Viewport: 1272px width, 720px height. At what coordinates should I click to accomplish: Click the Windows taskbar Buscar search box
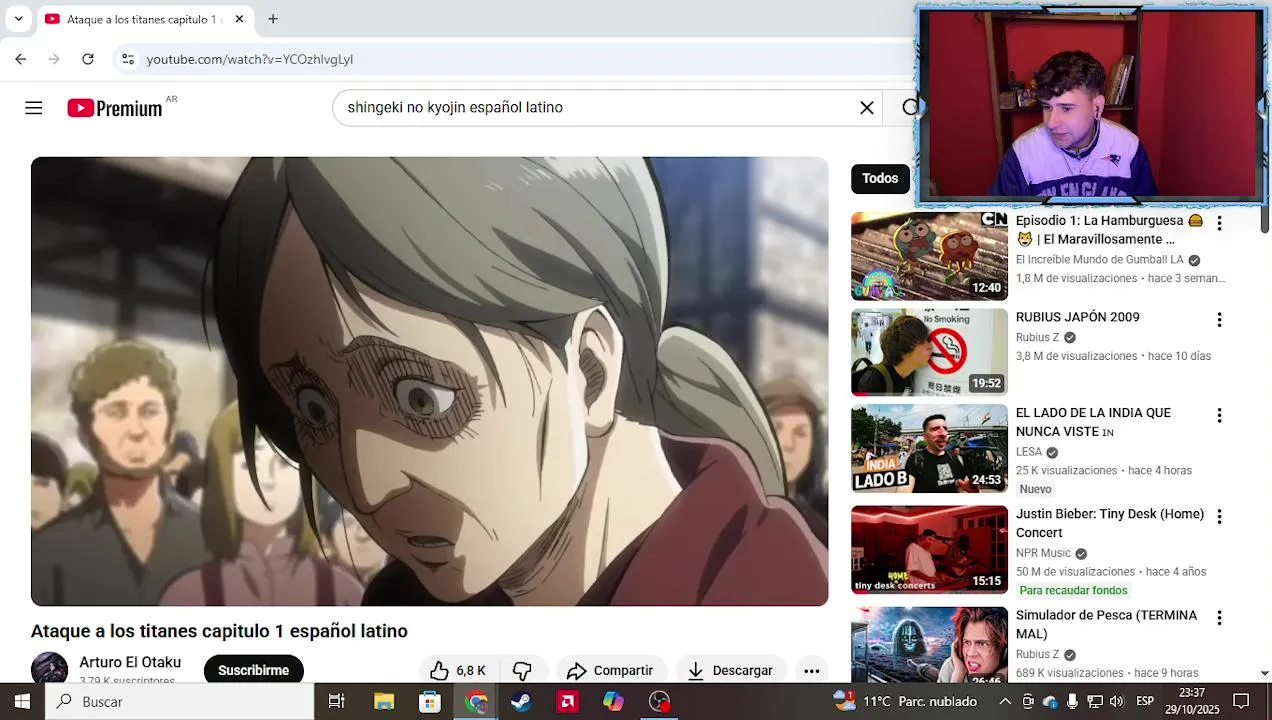[180, 701]
